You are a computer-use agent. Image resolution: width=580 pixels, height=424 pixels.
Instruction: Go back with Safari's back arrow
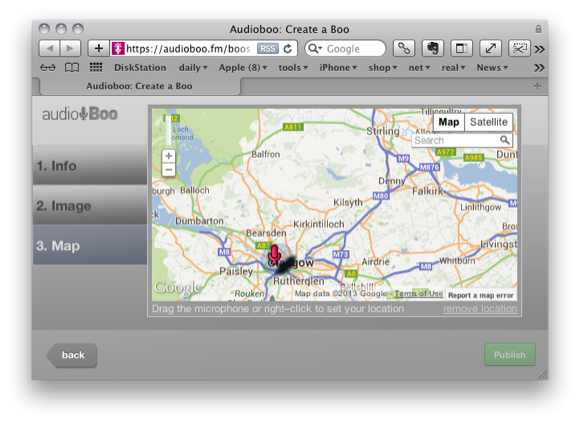pos(50,48)
